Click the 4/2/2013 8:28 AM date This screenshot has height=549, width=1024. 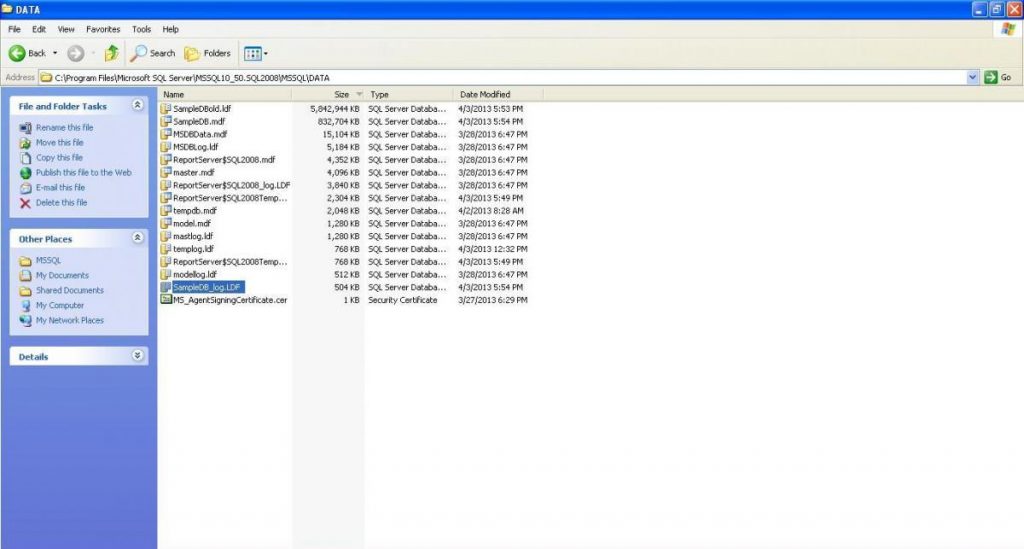[490, 211]
